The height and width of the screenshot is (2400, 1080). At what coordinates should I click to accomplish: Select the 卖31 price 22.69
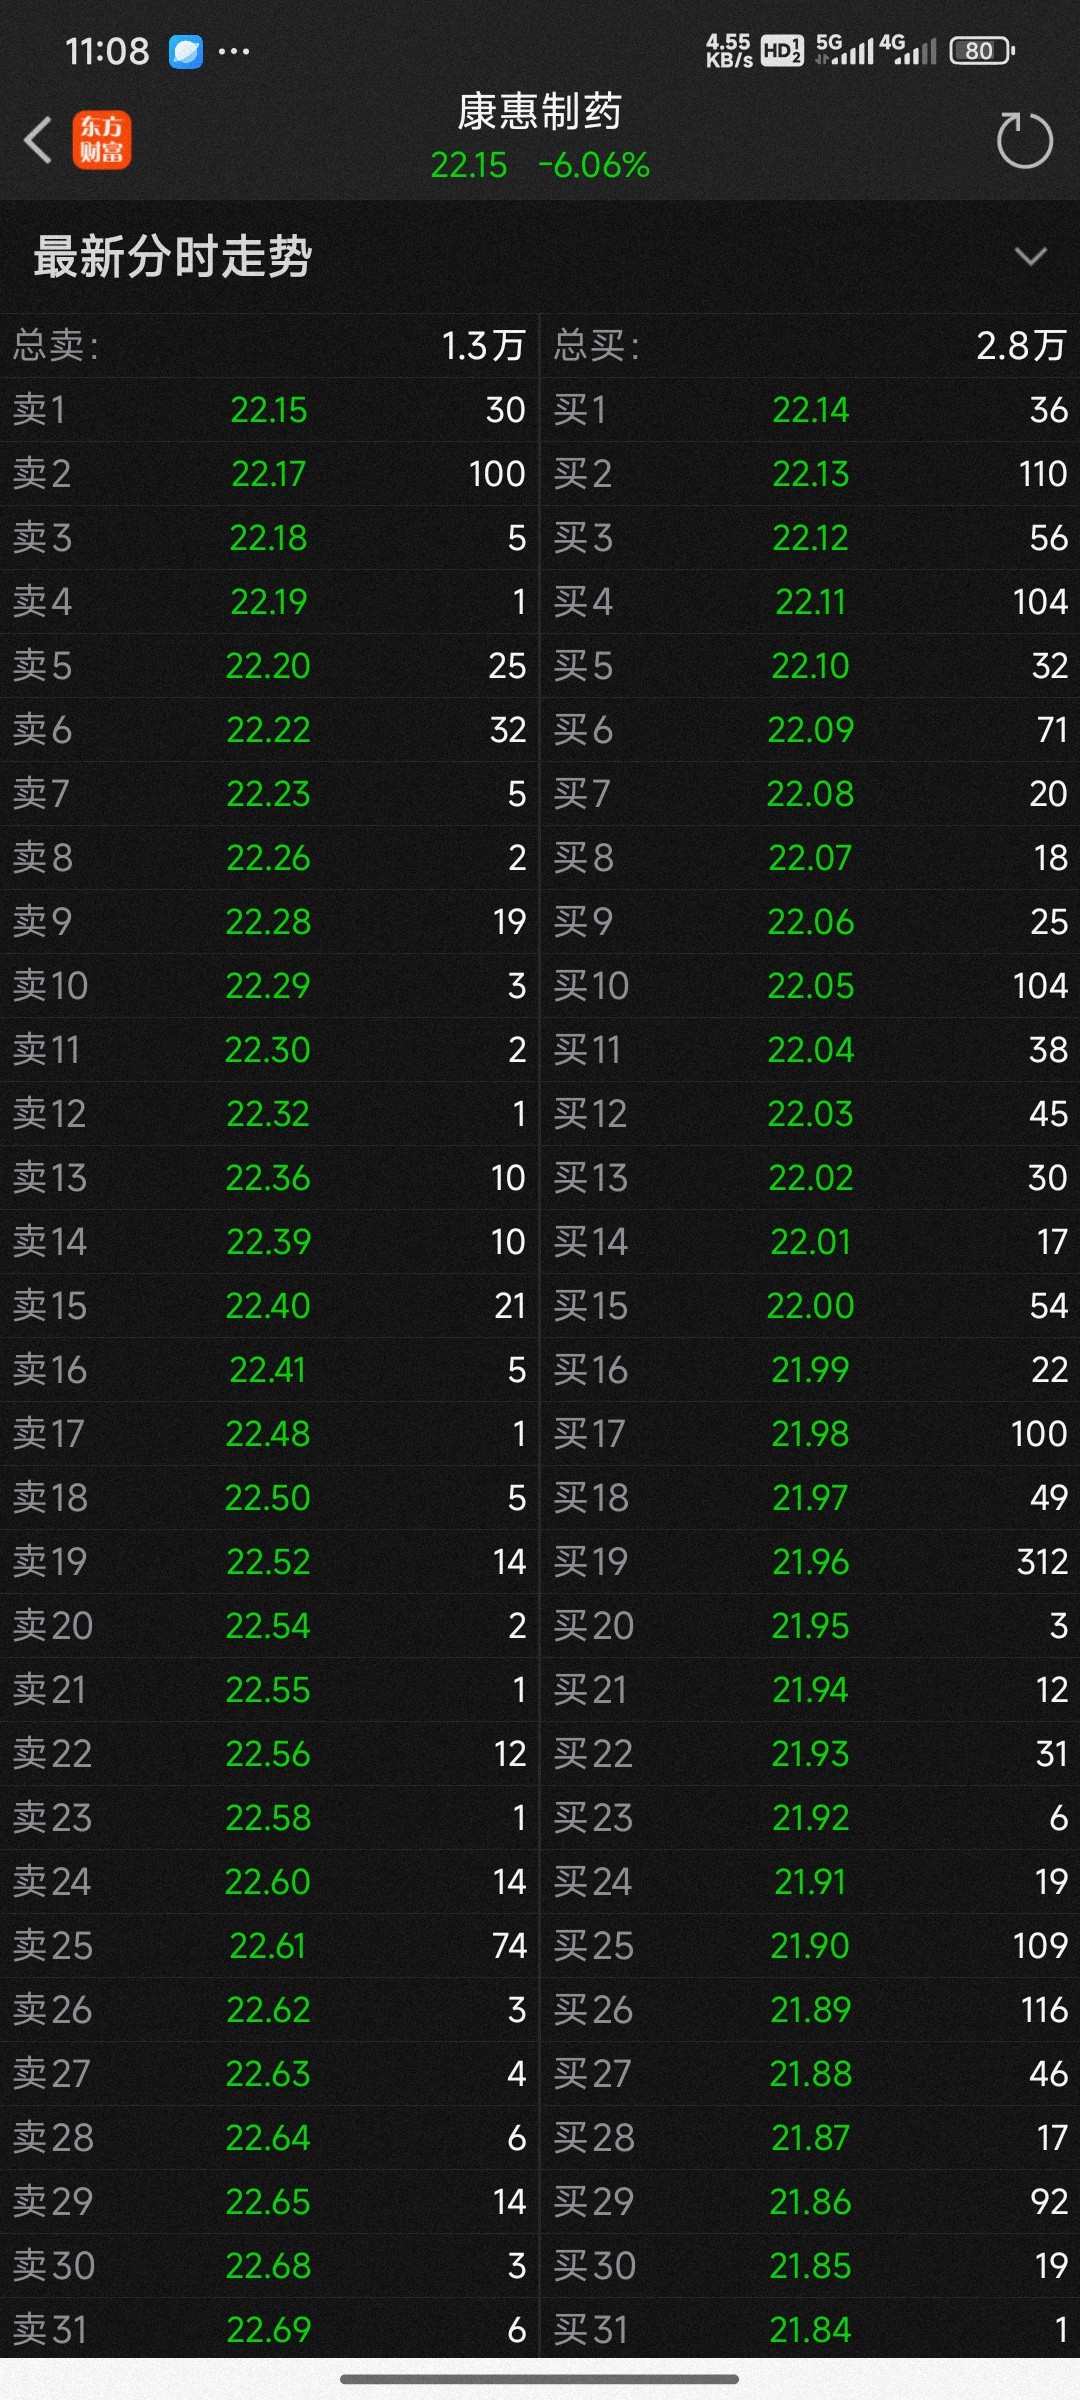(268, 2330)
